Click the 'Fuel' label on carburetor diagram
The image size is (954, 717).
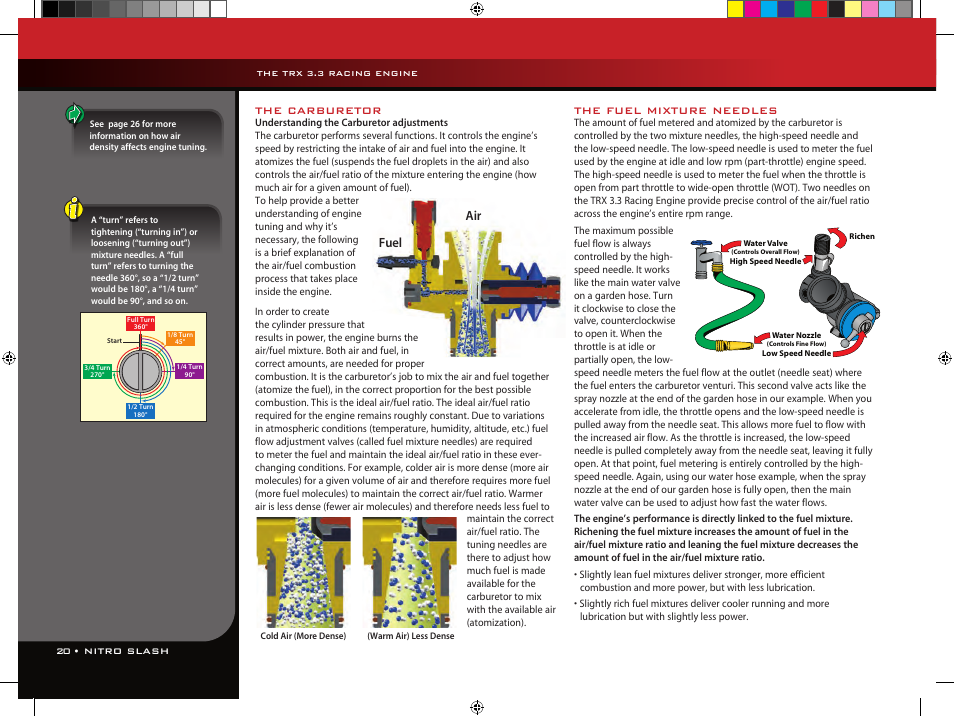point(390,242)
